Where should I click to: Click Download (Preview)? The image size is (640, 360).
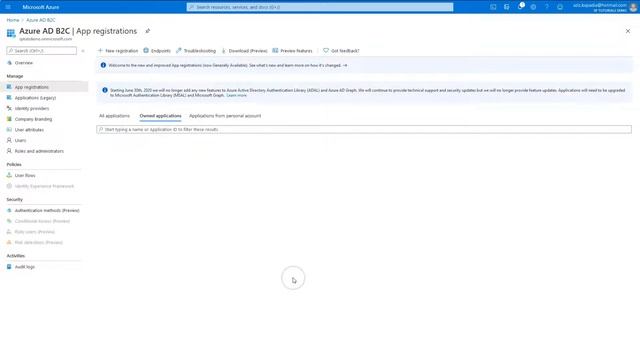(244, 51)
